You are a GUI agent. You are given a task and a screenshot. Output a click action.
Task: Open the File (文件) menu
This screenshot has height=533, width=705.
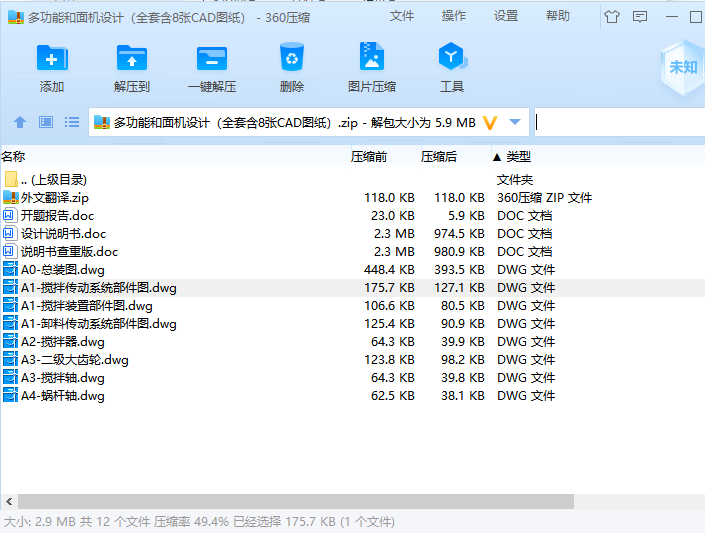[x=402, y=16]
